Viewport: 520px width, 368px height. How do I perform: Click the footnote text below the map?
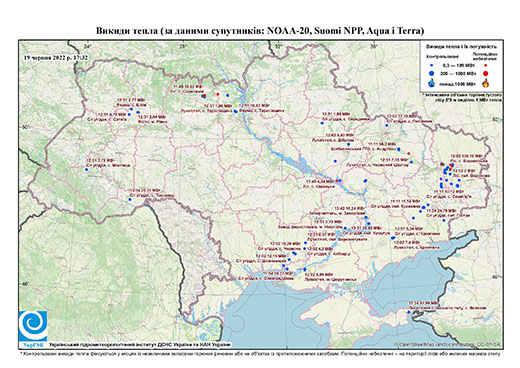point(260,353)
